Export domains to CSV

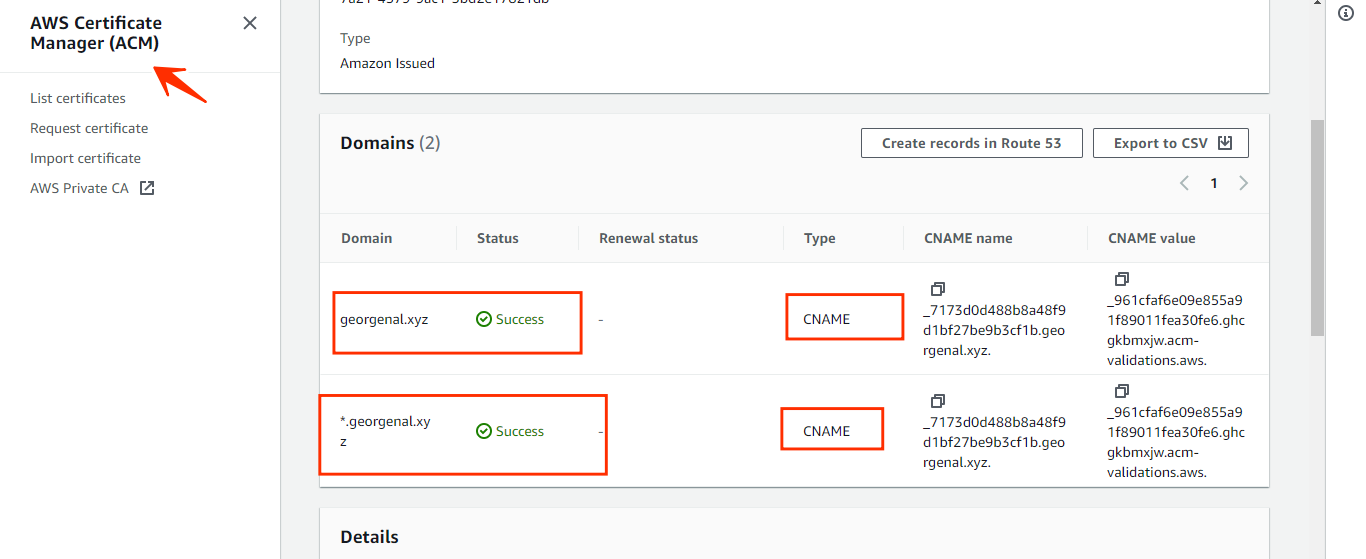(x=1171, y=143)
